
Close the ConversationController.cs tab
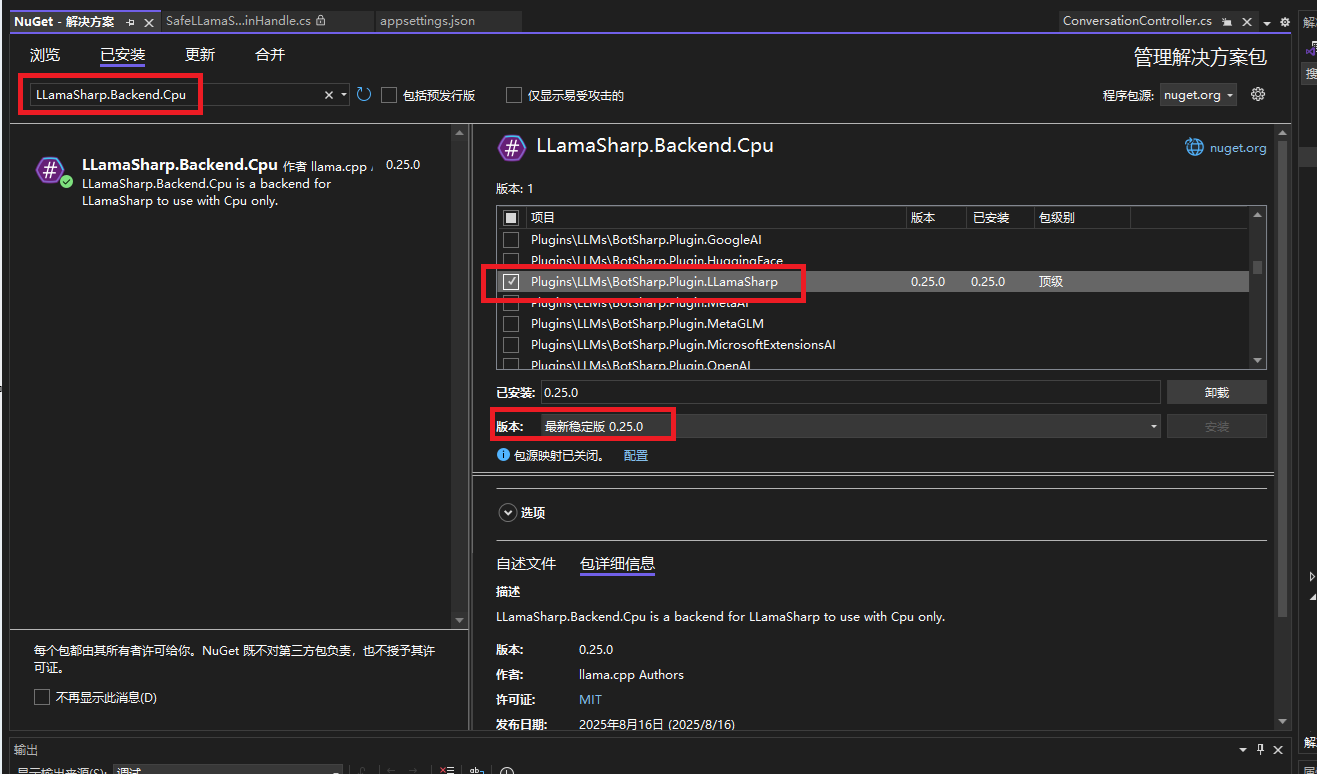1247,21
